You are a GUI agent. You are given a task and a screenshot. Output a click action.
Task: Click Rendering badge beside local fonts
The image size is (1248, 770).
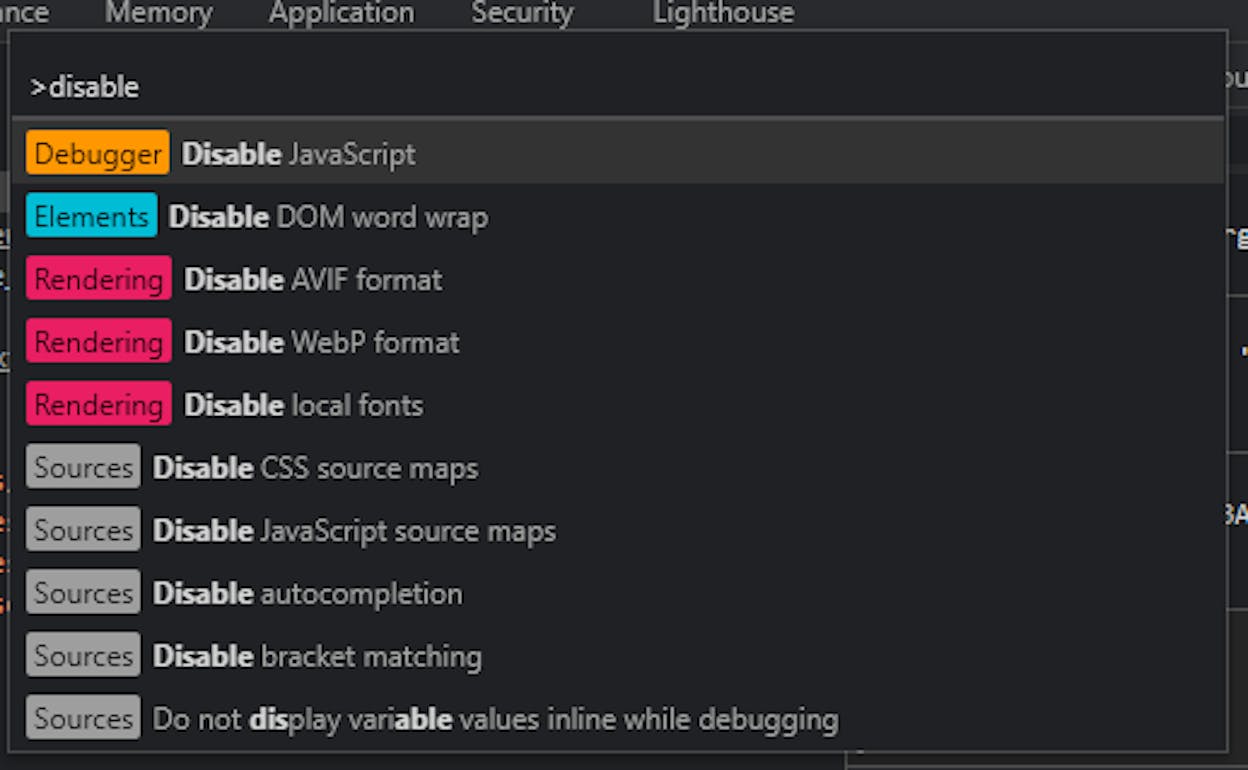[x=99, y=405]
